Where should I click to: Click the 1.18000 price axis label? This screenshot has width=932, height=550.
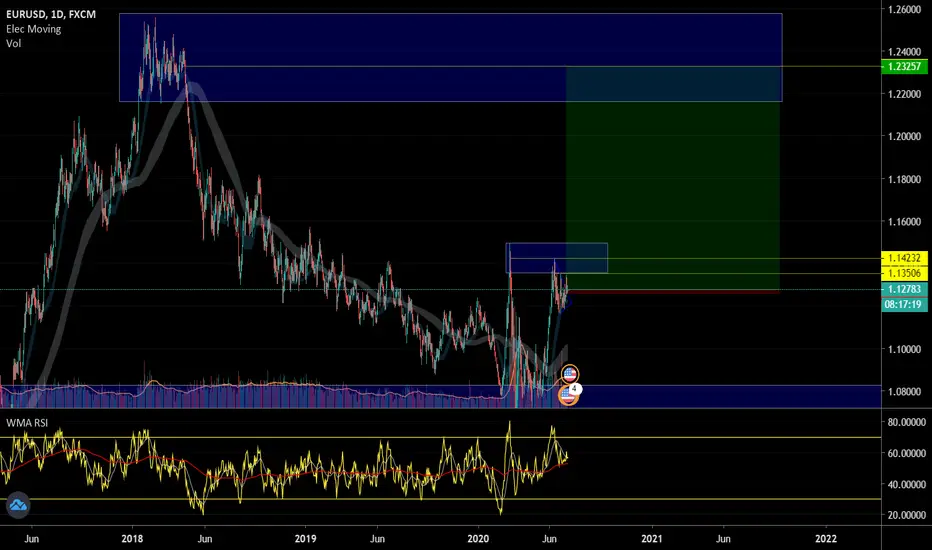coord(904,179)
